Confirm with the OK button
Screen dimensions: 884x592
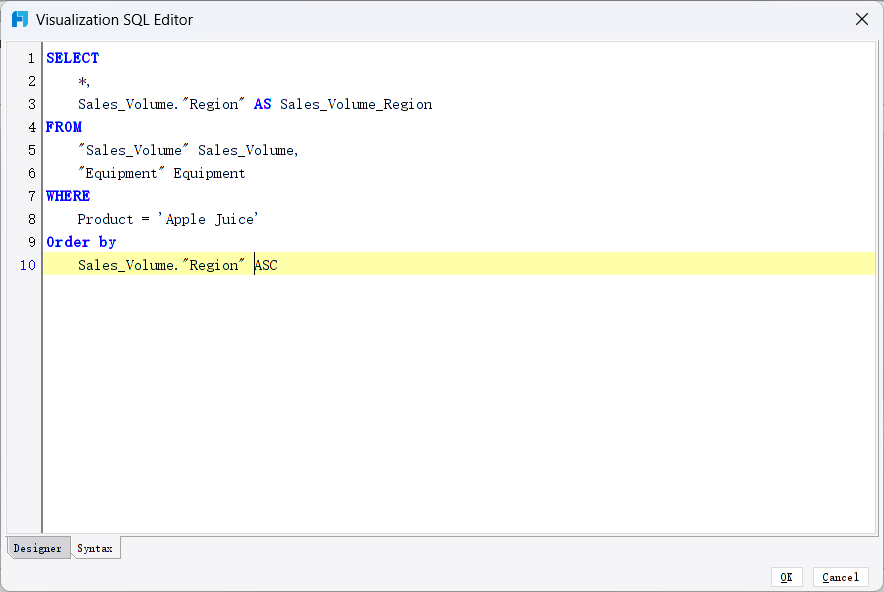(x=786, y=577)
